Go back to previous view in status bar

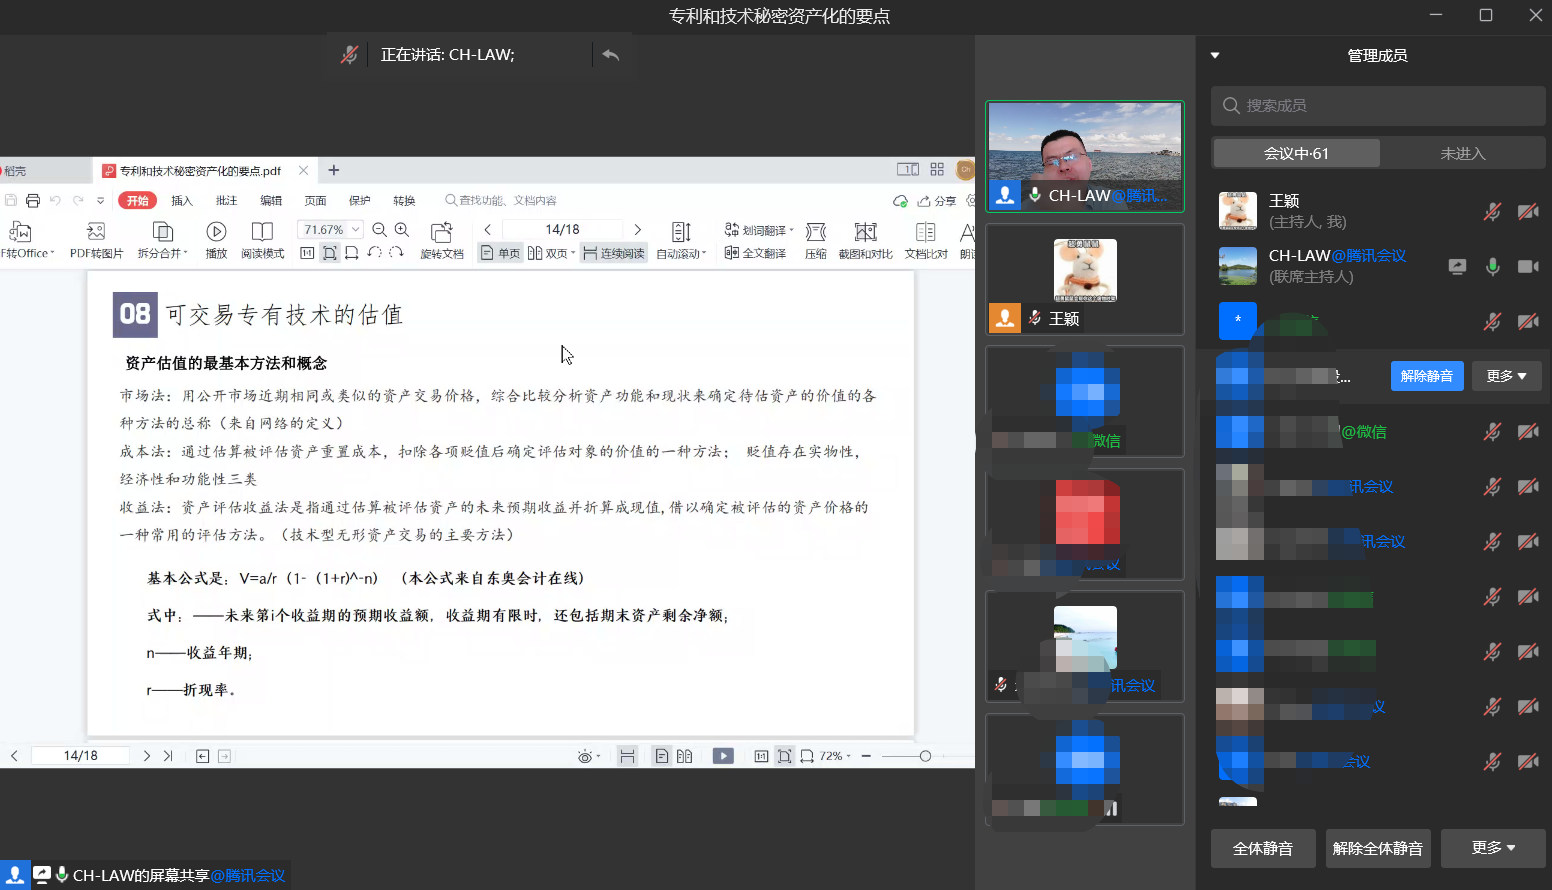click(202, 756)
